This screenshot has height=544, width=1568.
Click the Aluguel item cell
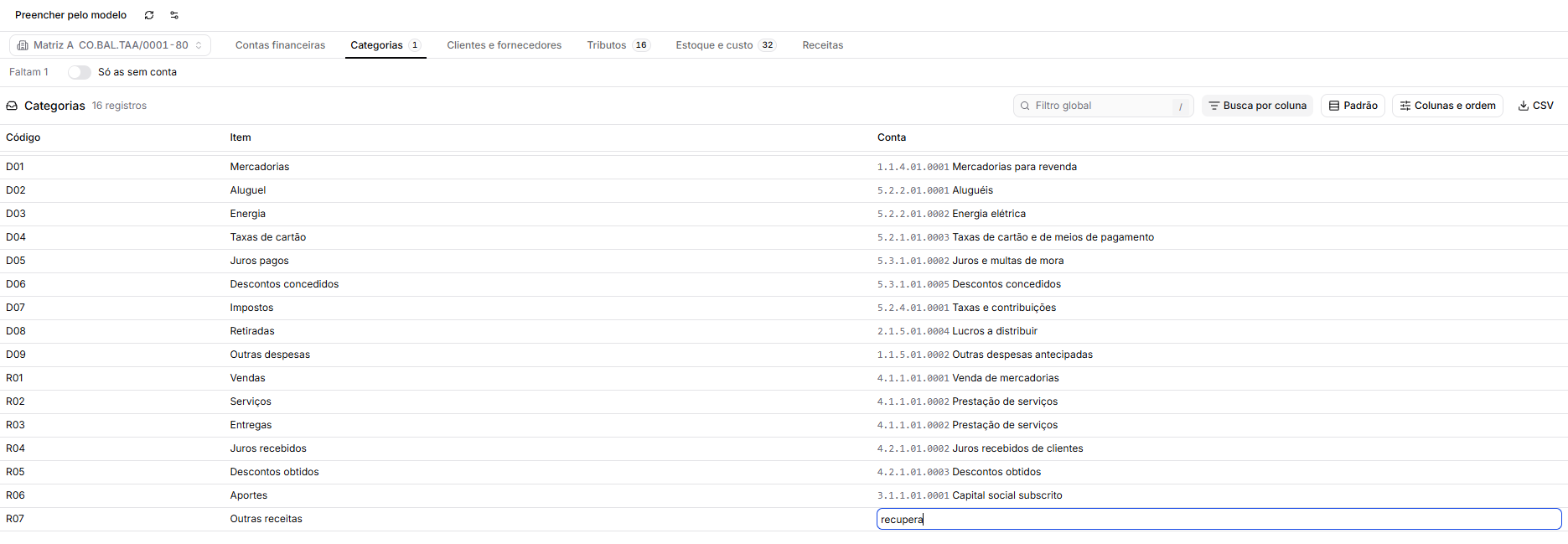click(248, 190)
